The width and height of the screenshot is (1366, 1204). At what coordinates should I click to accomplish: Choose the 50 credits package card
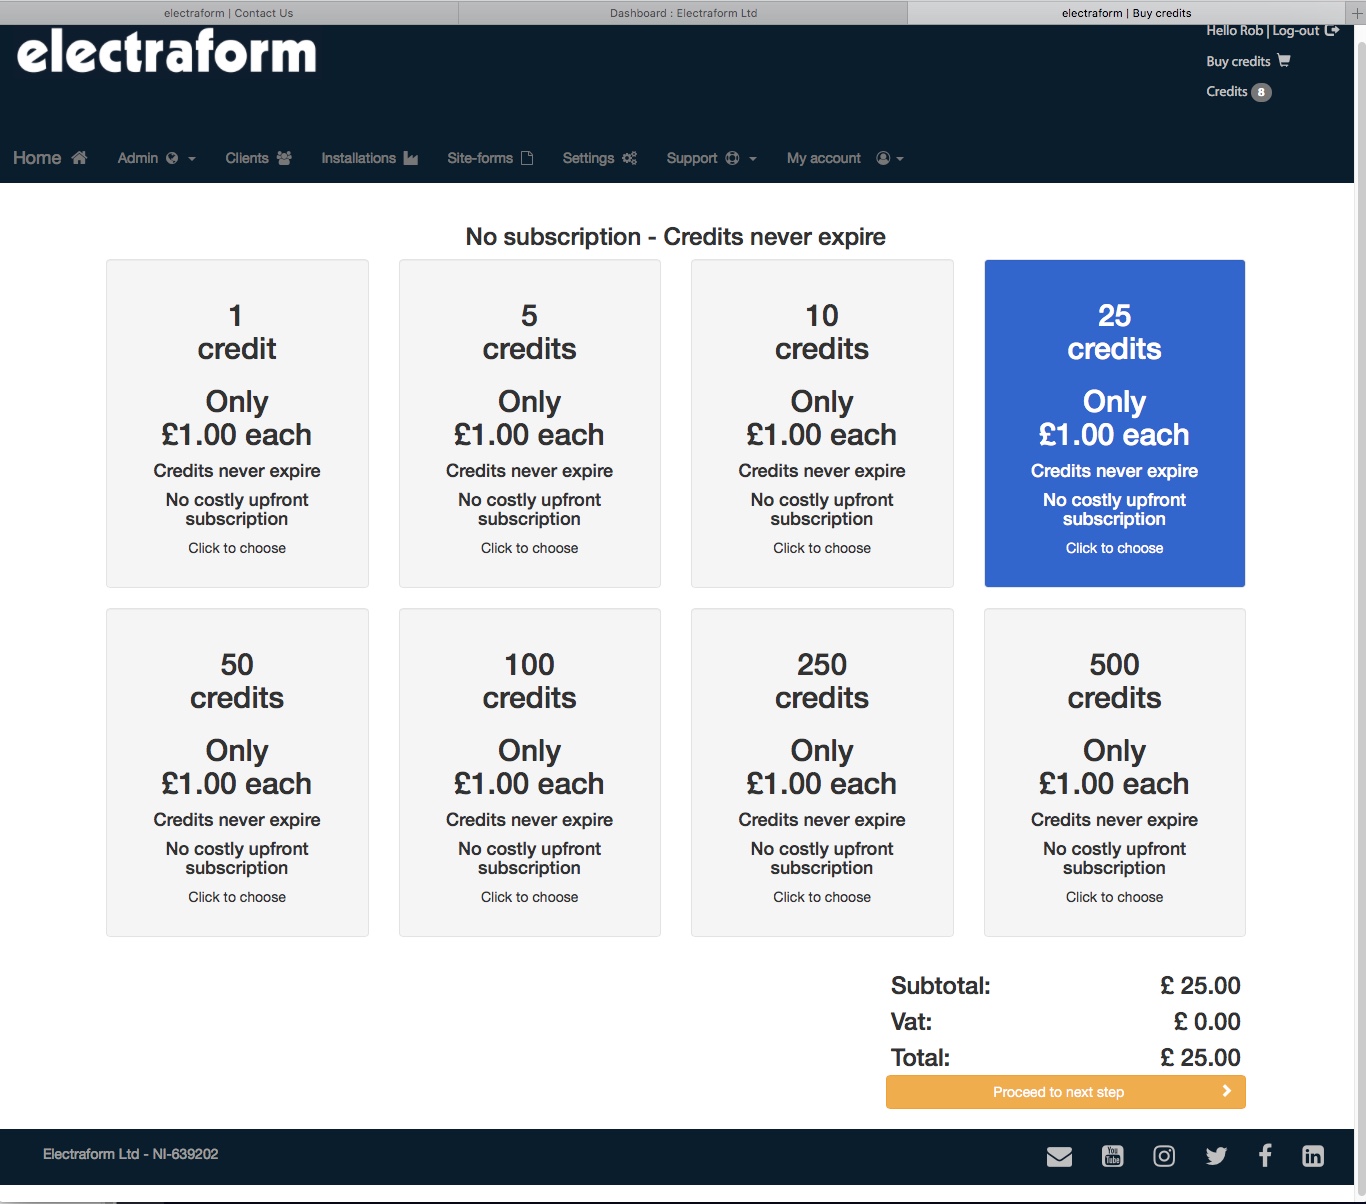[x=237, y=772]
